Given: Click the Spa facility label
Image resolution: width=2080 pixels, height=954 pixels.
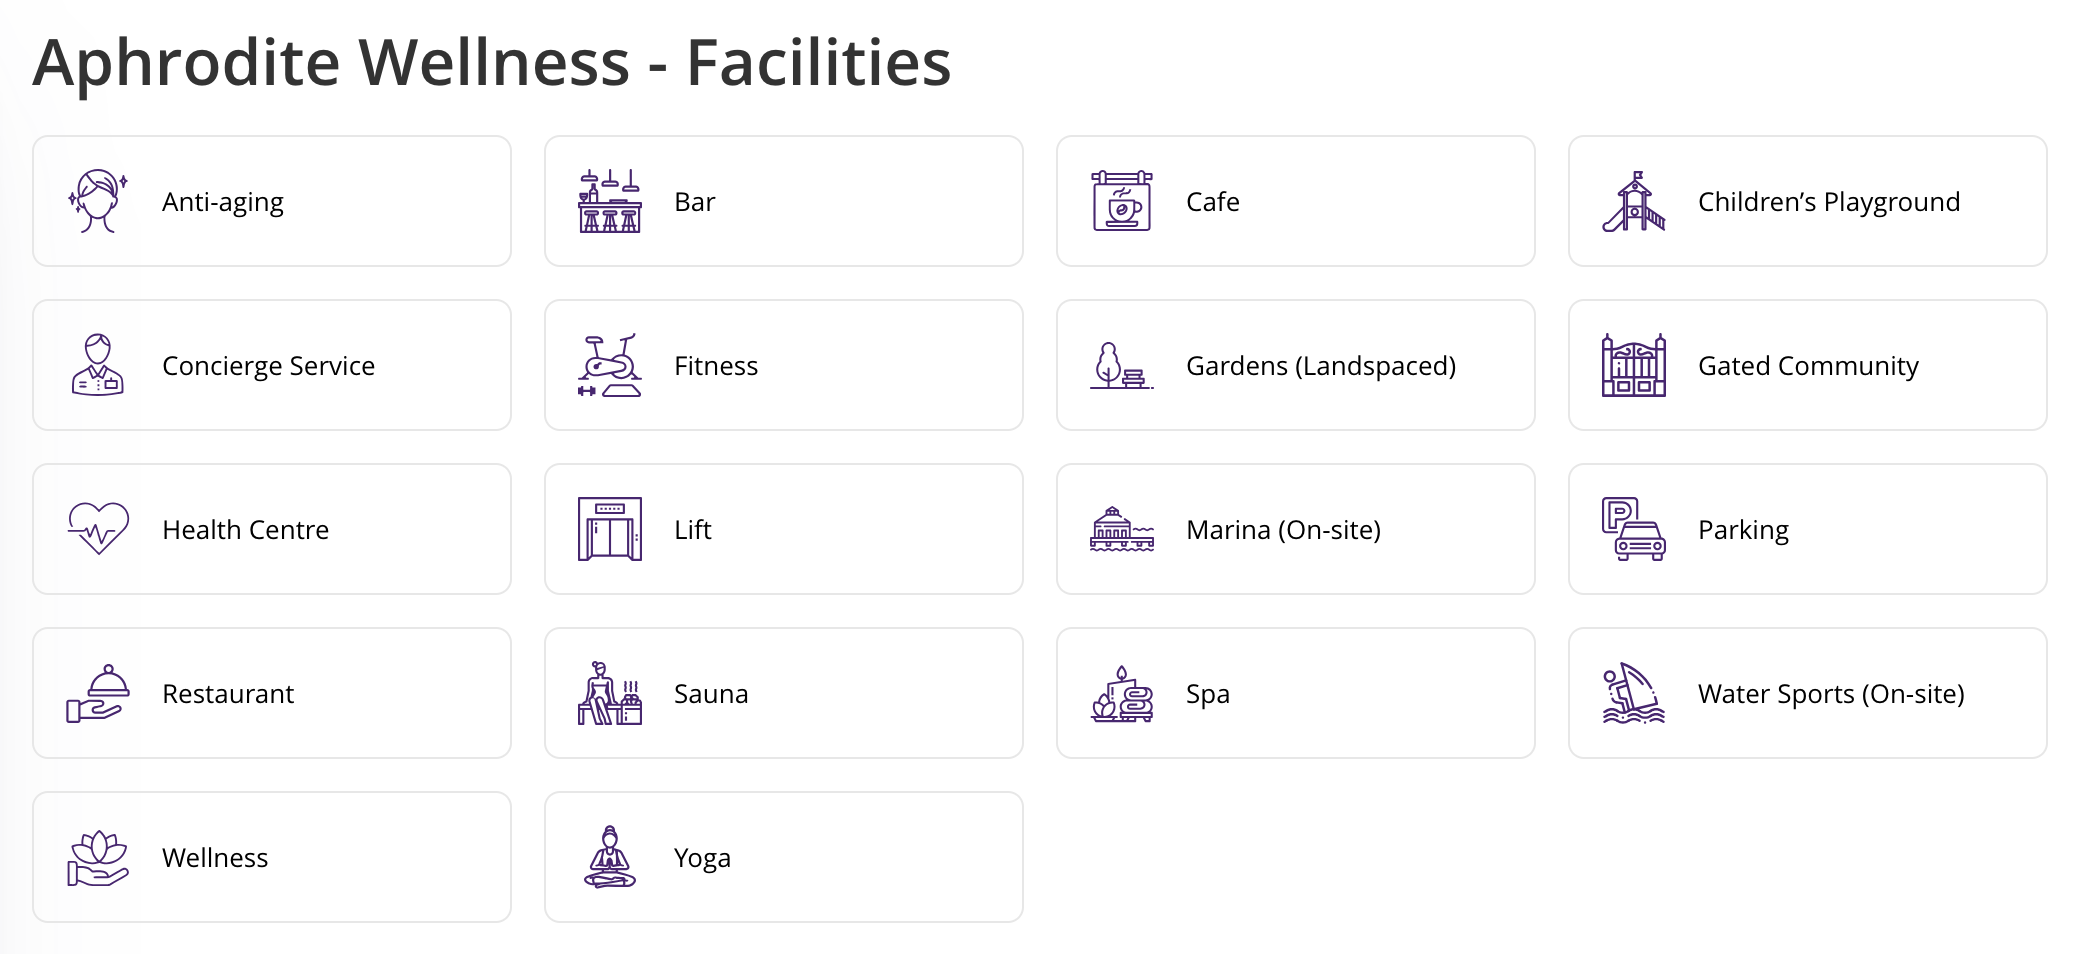Looking at the screenshot, I should coord(1208,694).
